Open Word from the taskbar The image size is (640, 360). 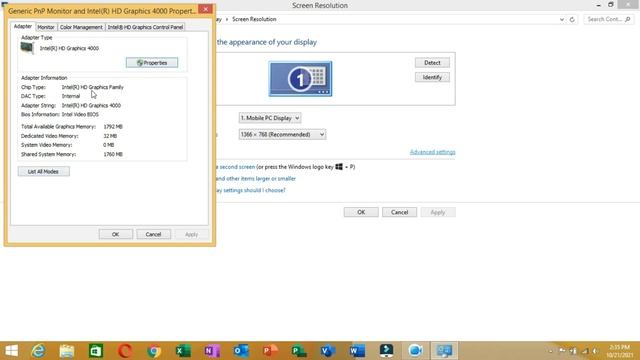(x=357, y=351)
